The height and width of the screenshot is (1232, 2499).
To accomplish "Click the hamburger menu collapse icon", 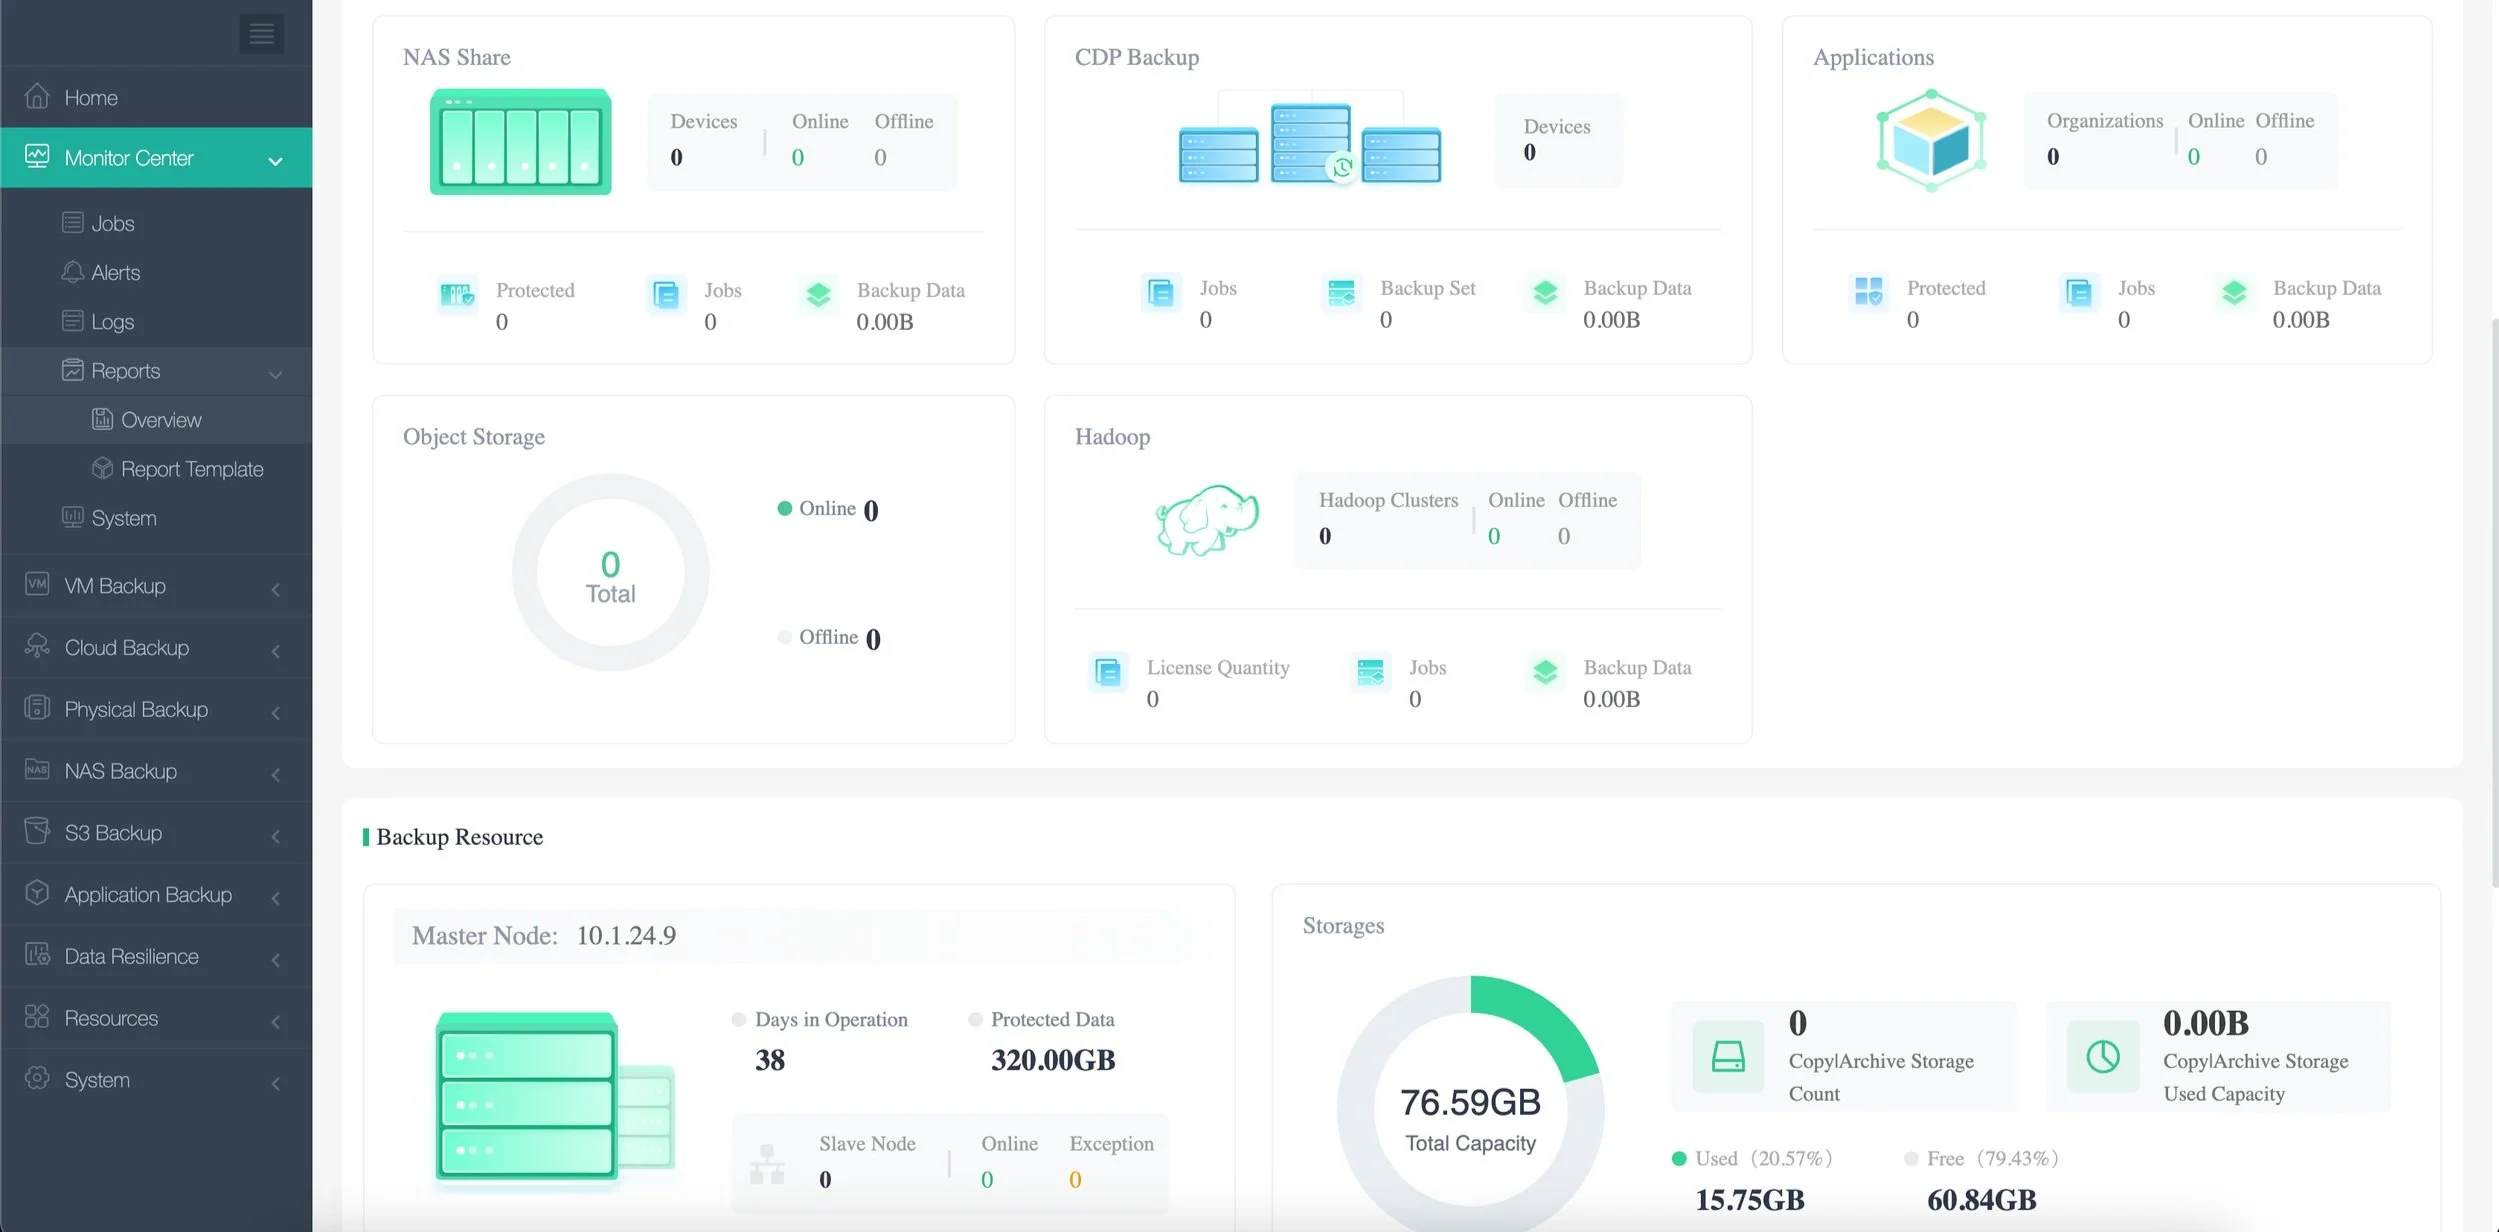I will [261, 34].
